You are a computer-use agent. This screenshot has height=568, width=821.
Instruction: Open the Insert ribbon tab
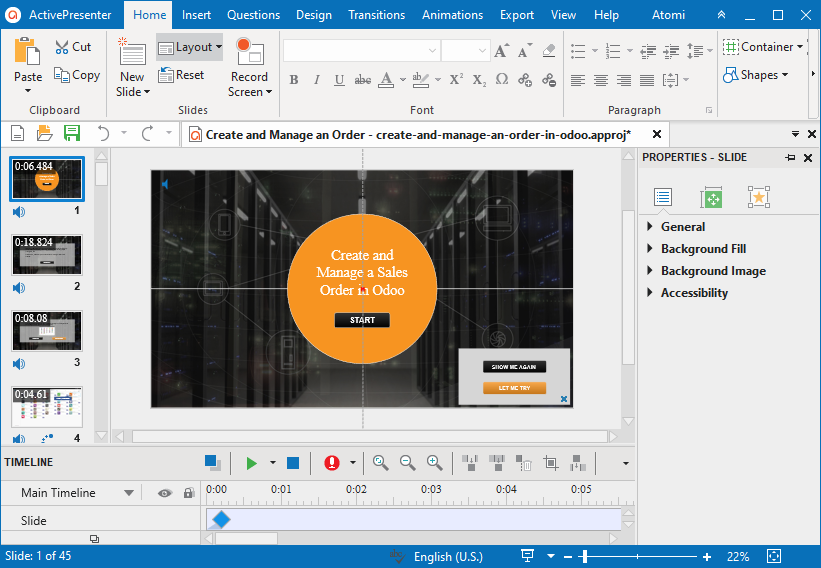click(196, 15)
